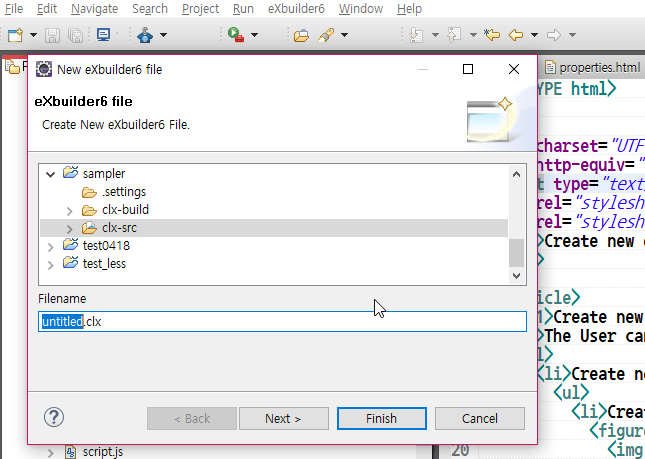Click the Cancel button
The height and width of the screenshot is (459, 645).
pyautogui.click(x=479, y=418)
